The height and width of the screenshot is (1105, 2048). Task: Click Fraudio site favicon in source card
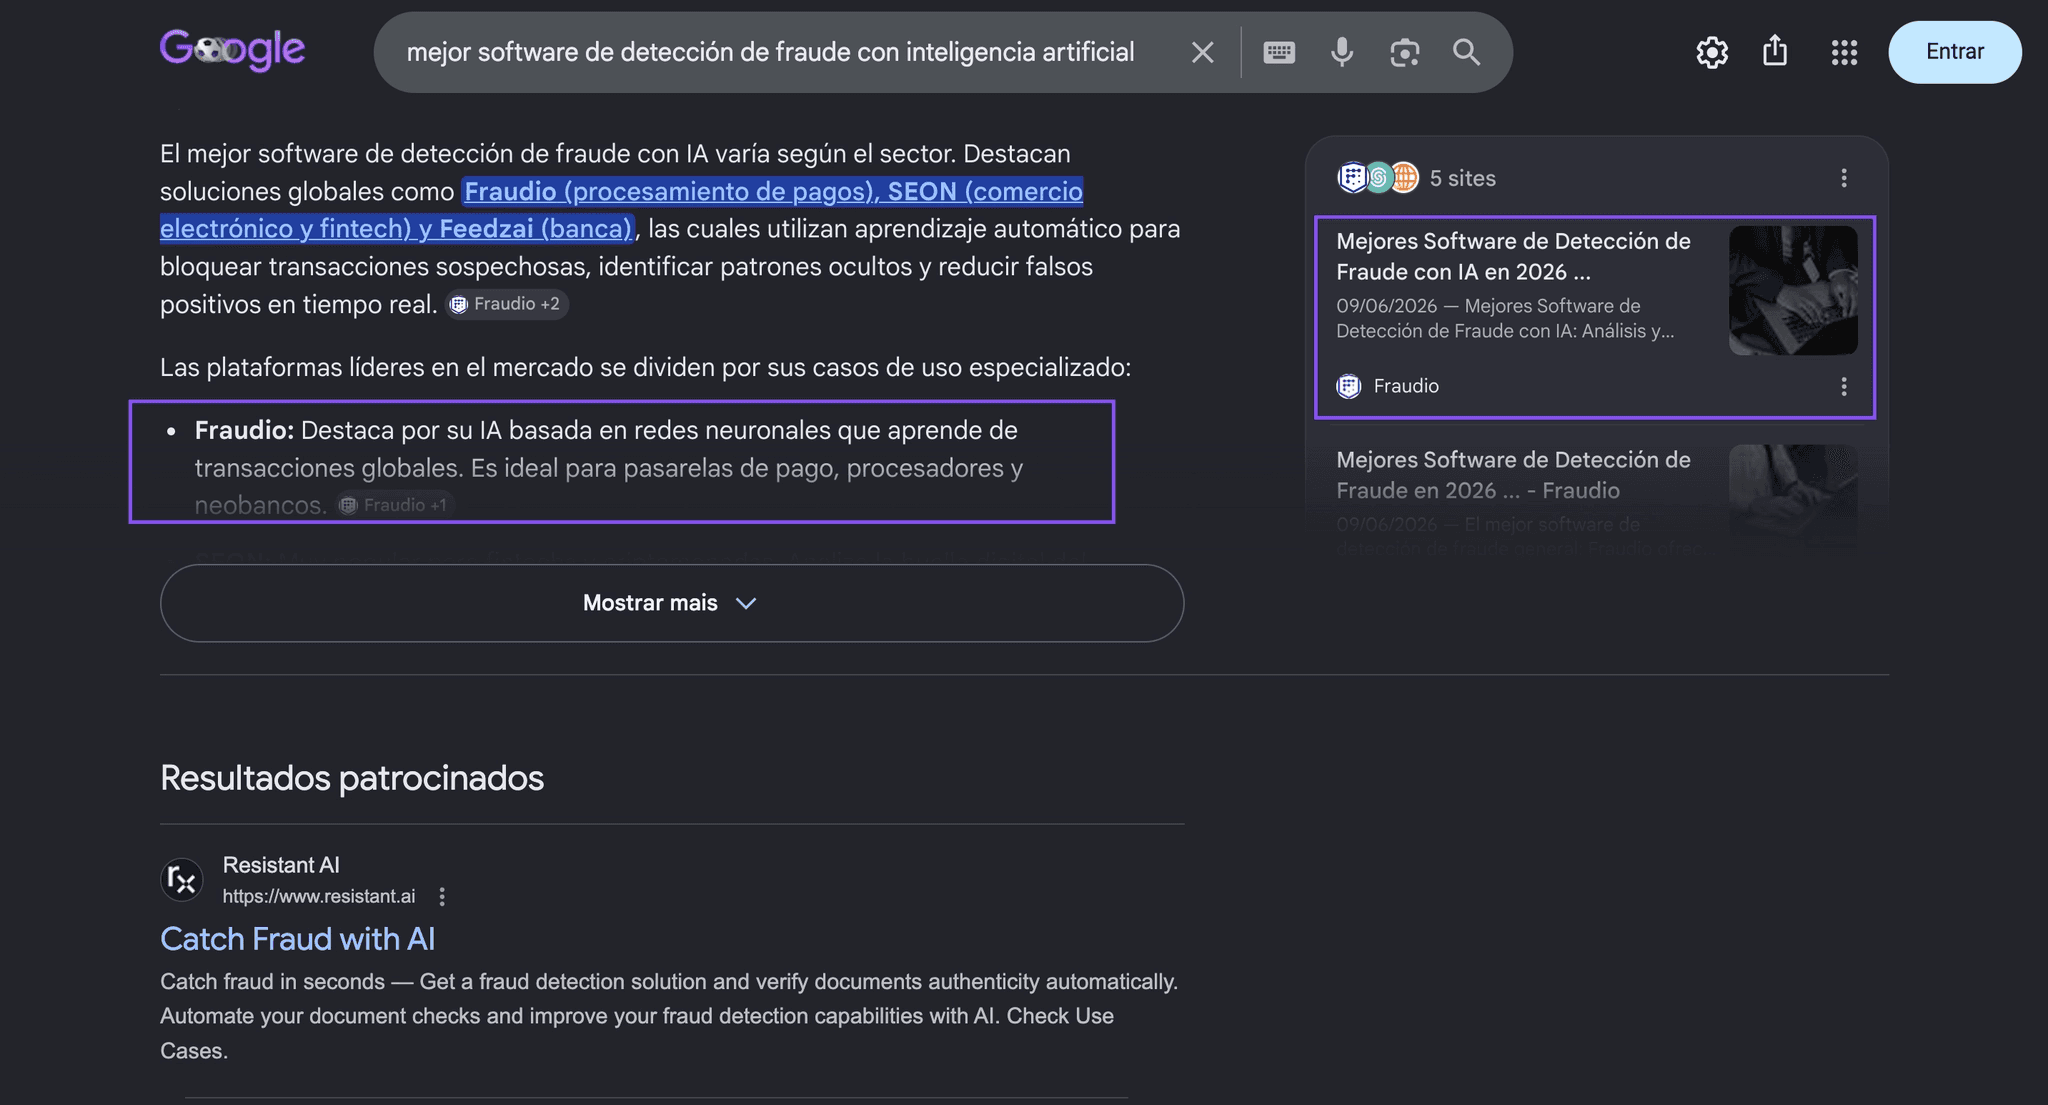click(1349, 386)
